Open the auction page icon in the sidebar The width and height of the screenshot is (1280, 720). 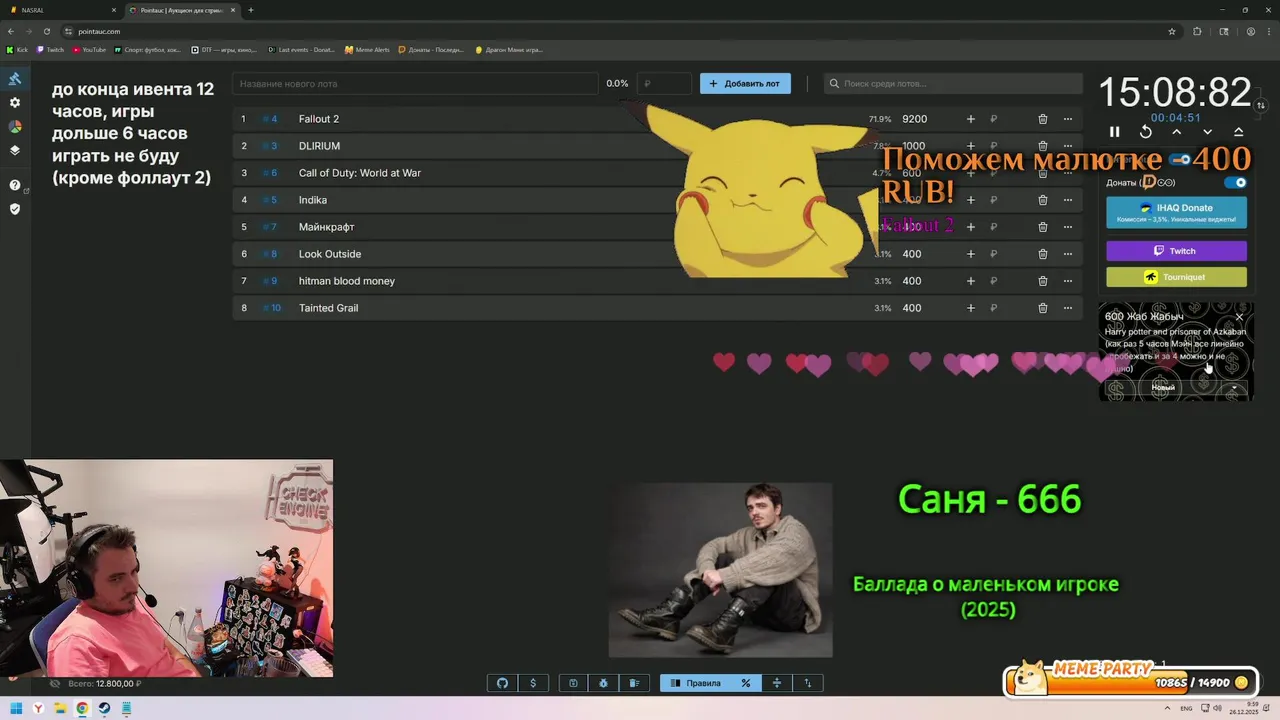tap(15, 79)
